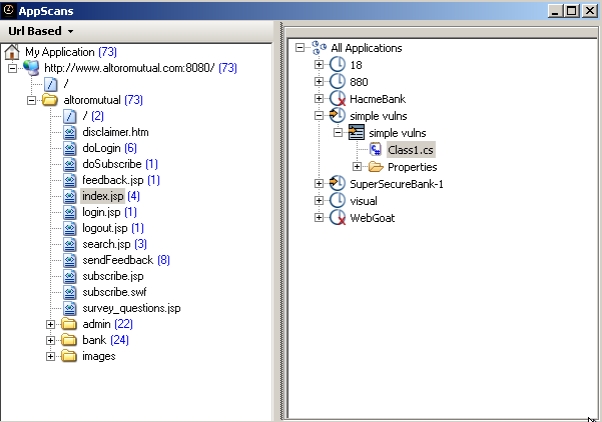
Task: Click the page icon beside sendFeedback
Action: pos(69,260)
